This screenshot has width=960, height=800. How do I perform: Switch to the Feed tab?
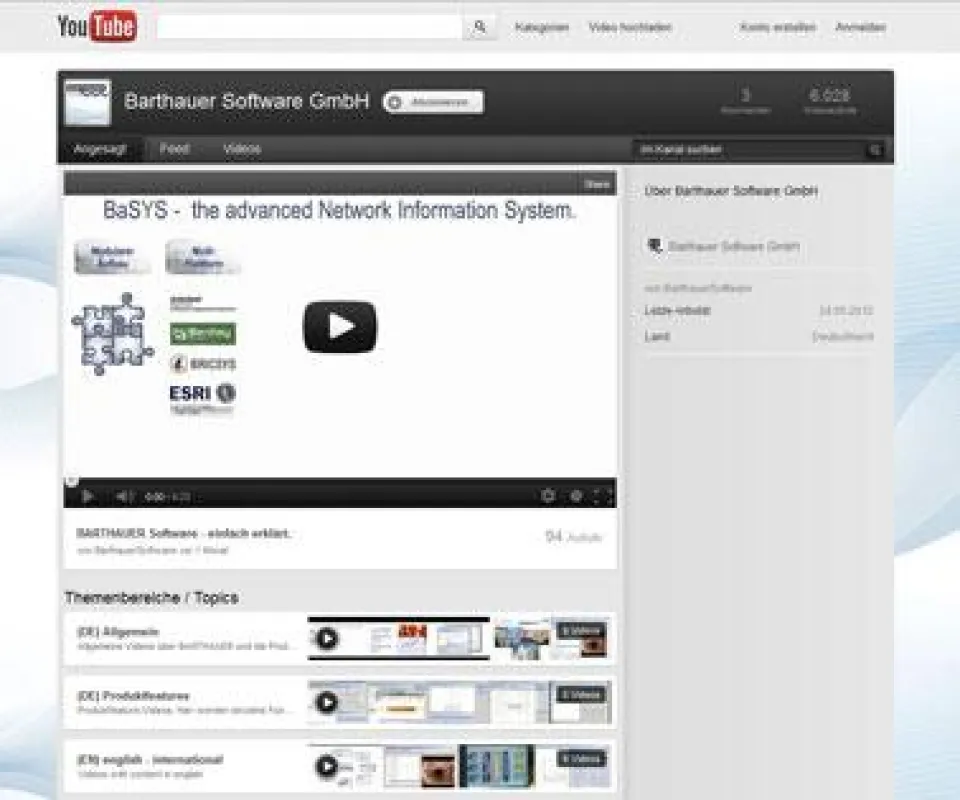[x=174, y=149]
